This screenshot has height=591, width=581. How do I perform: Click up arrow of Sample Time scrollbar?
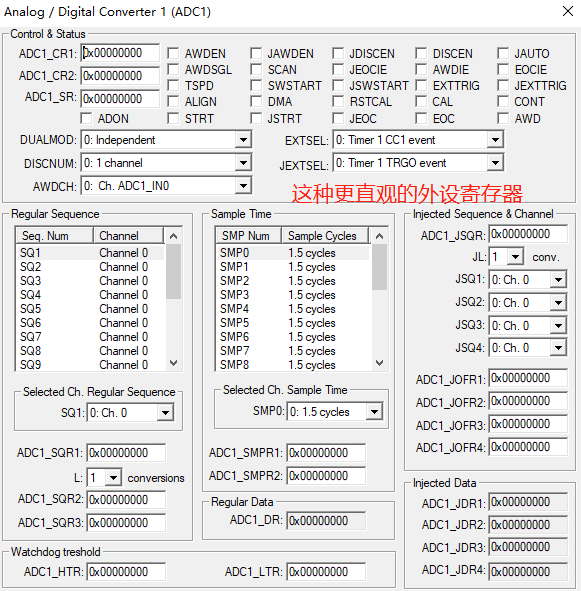click(x=379, y=236)
